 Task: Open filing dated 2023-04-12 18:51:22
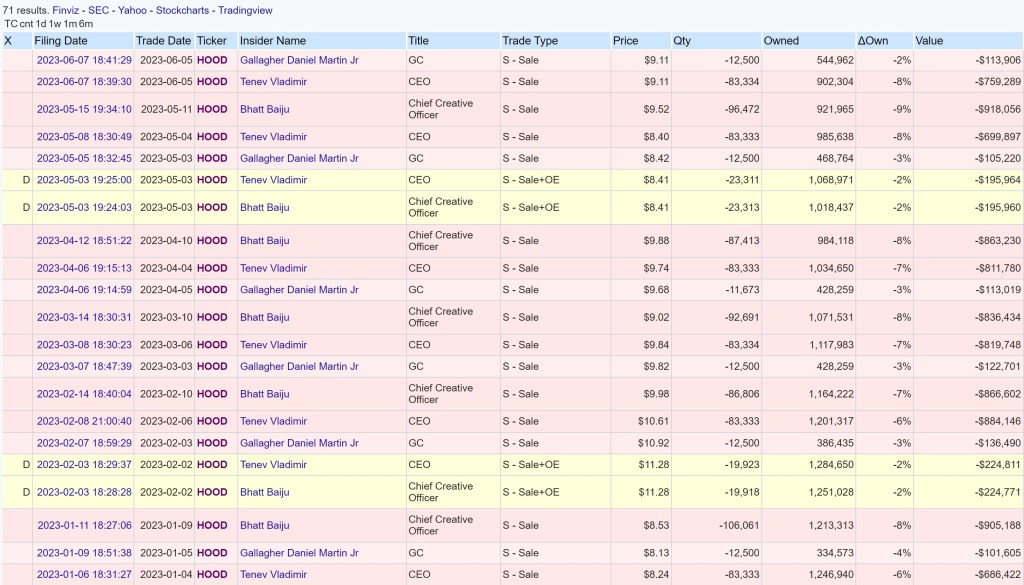point(84,240)
